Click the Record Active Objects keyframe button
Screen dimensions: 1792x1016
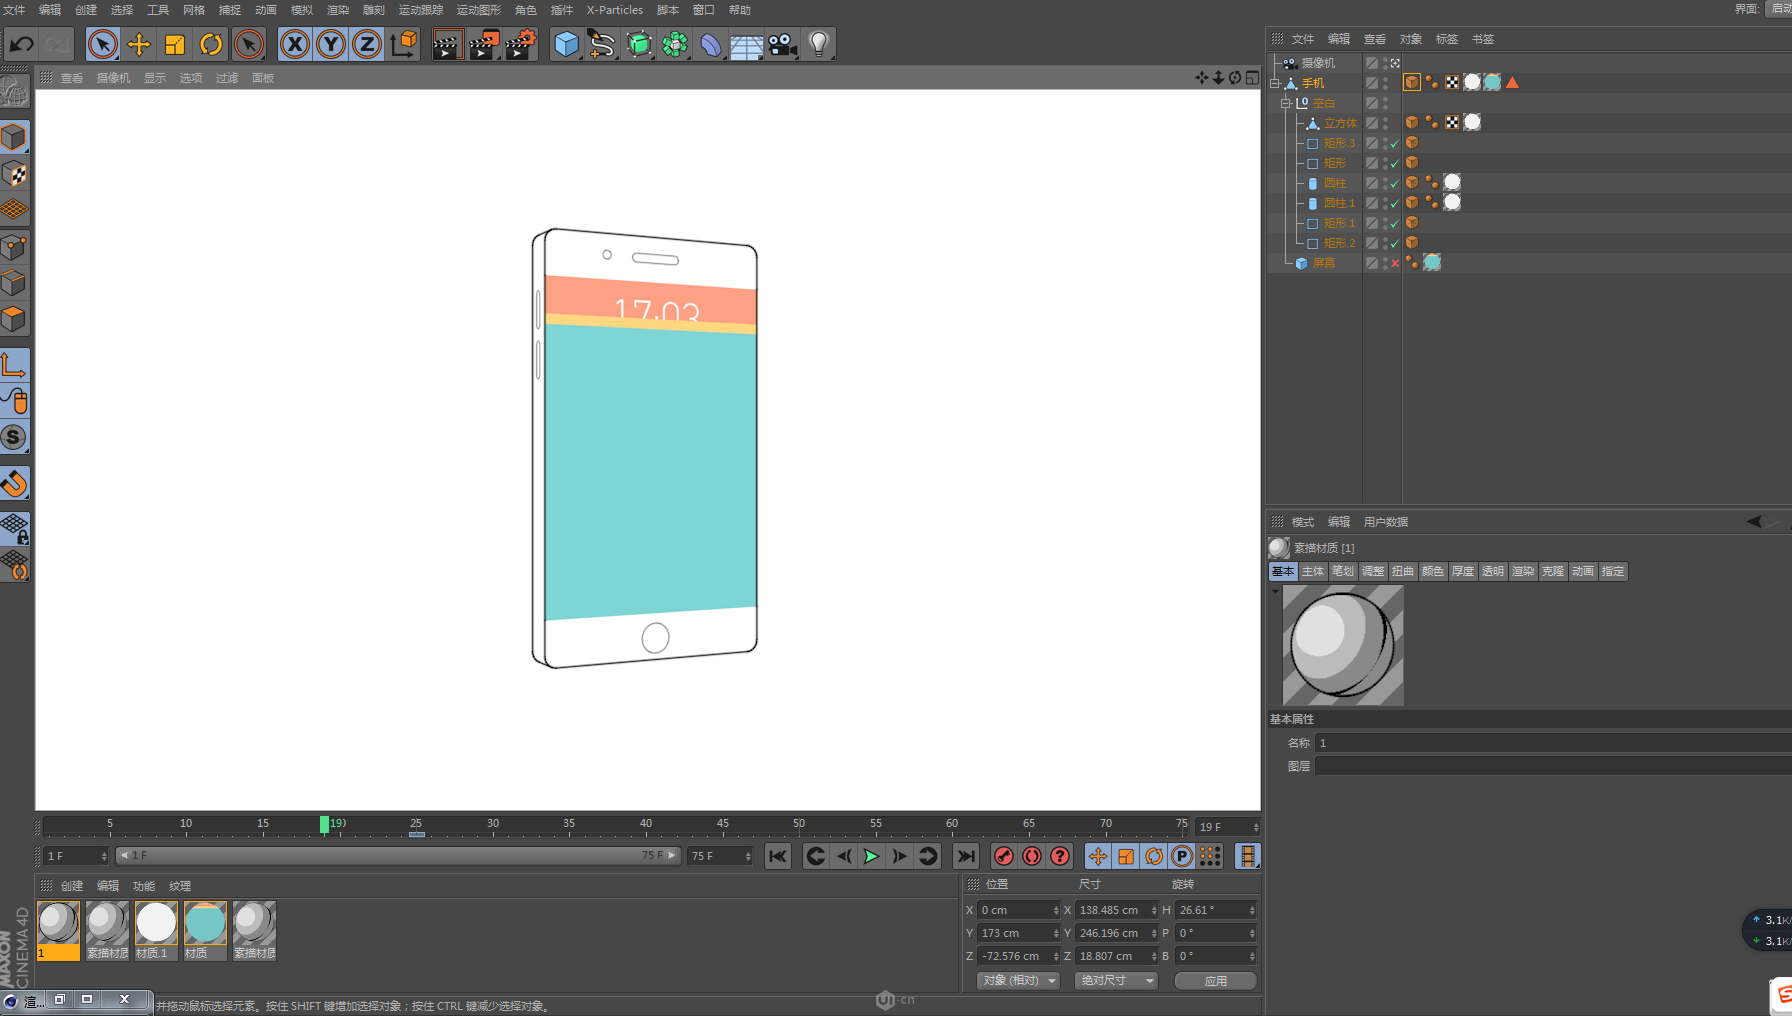(x=1004, y=856)
